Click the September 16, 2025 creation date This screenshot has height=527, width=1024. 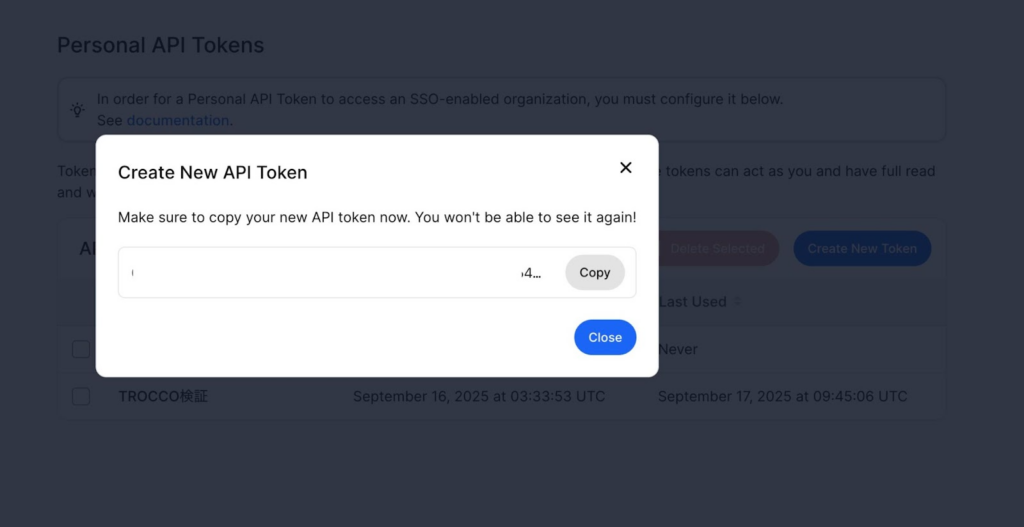(x=478, y=396)
